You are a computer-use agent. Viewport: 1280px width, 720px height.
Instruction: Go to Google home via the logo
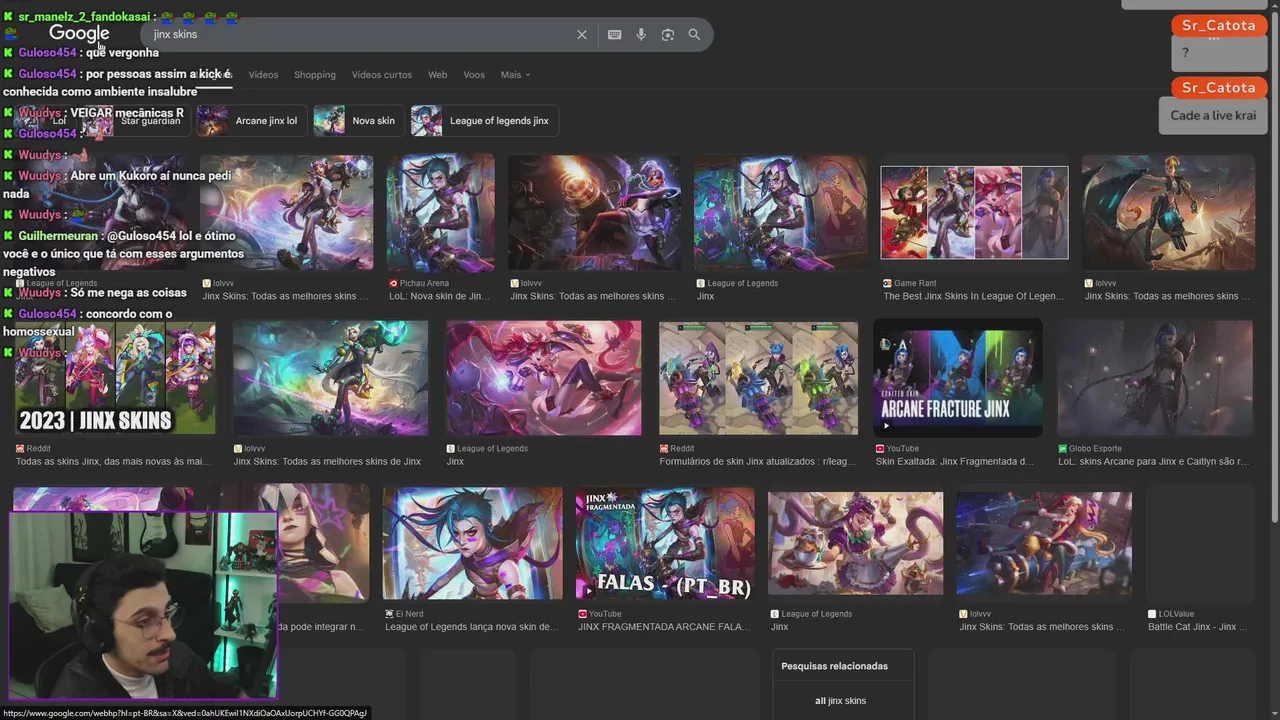[79, 34]
